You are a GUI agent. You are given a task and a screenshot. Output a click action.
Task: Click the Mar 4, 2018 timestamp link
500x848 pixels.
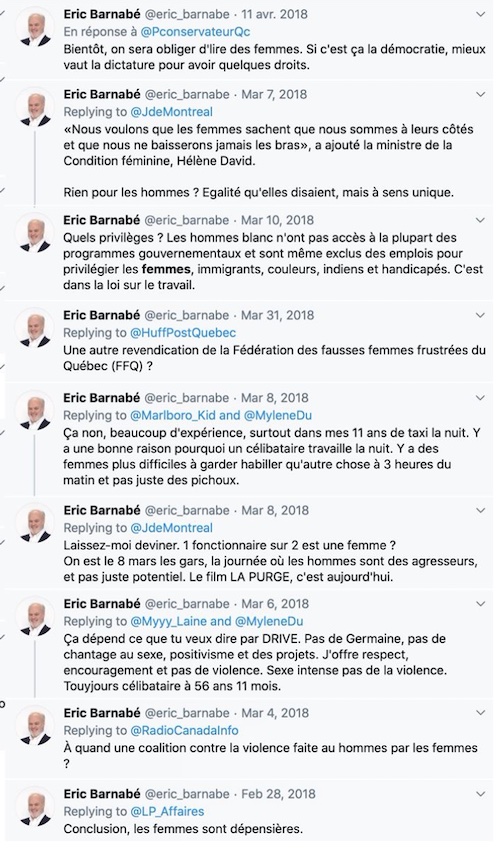(x=275, y=713)
